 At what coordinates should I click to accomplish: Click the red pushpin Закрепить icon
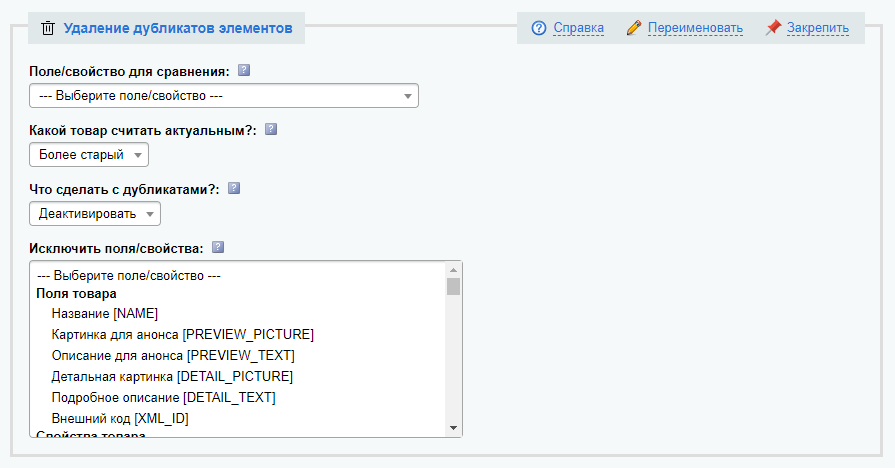click(x=773, y=28)
